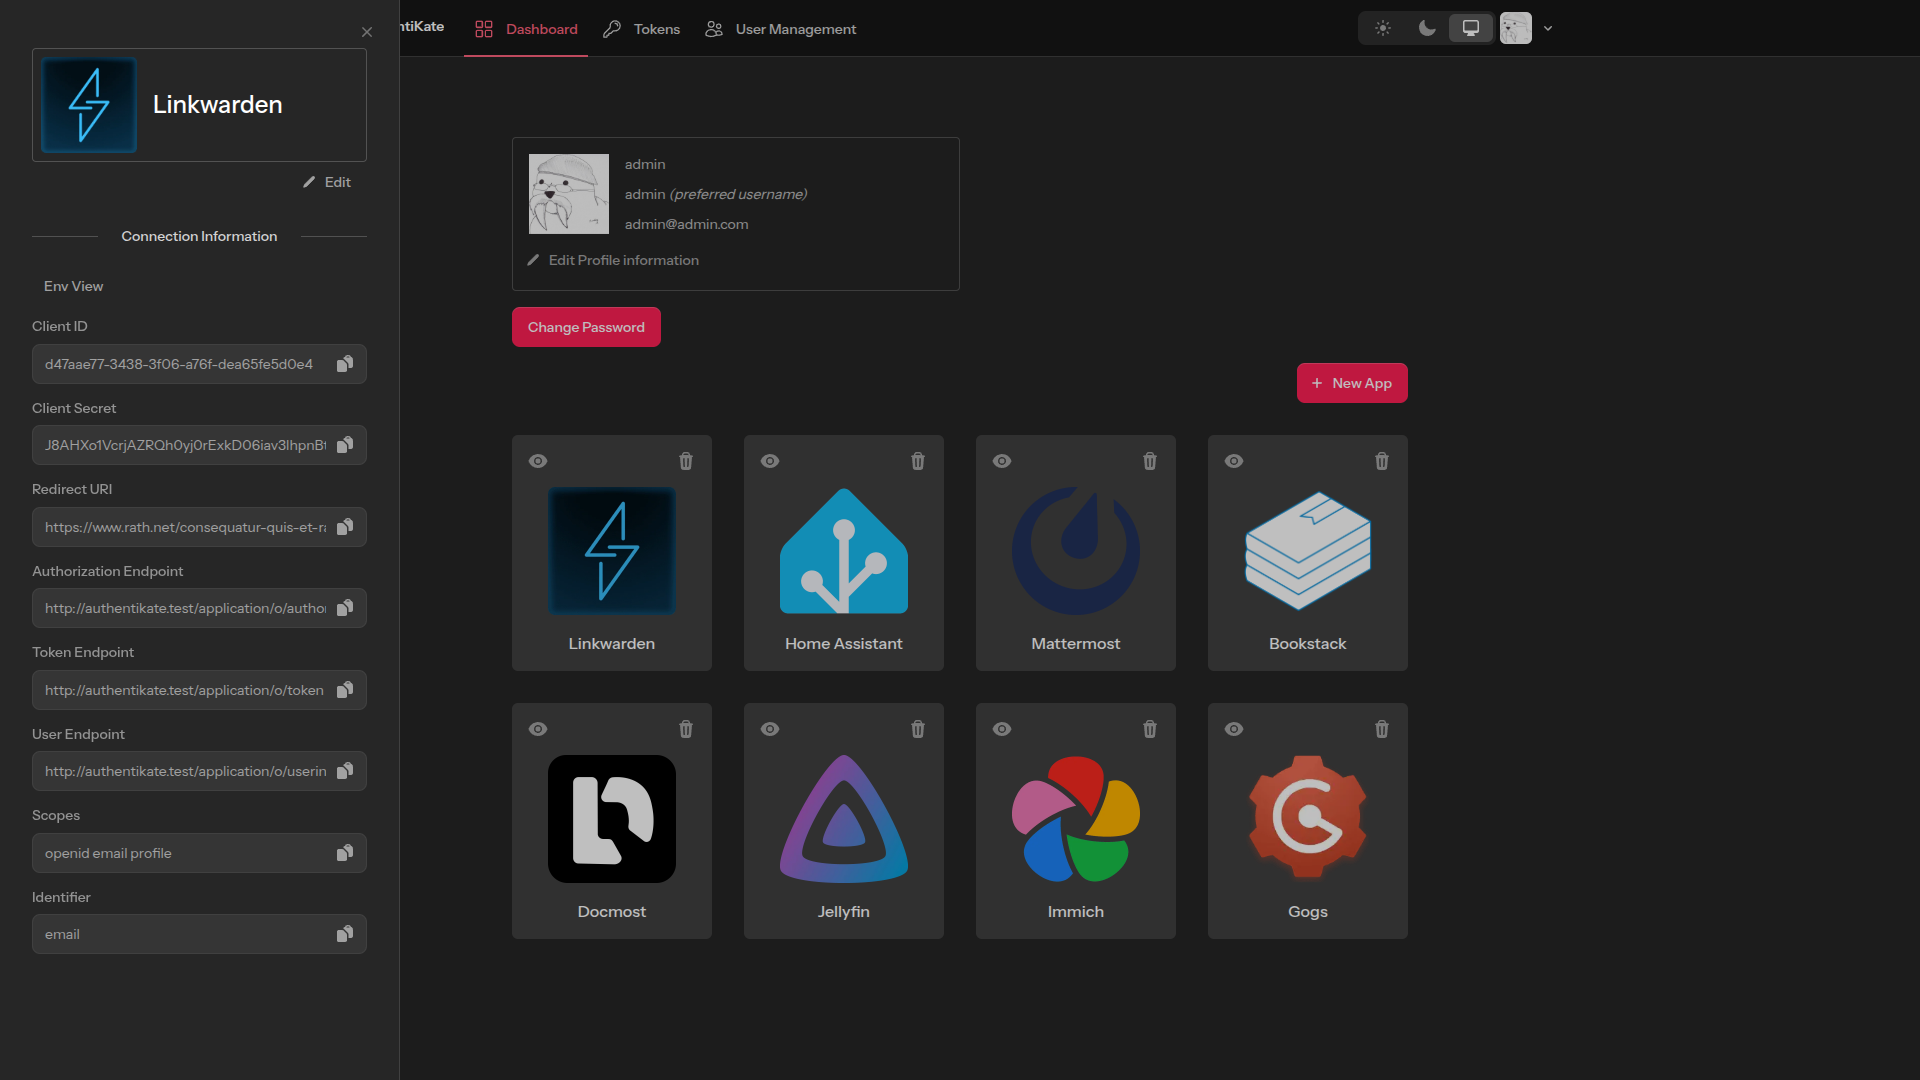The image size is (1920, 1080).
Task: Click Edit Profile information
Action: [613, 260]
